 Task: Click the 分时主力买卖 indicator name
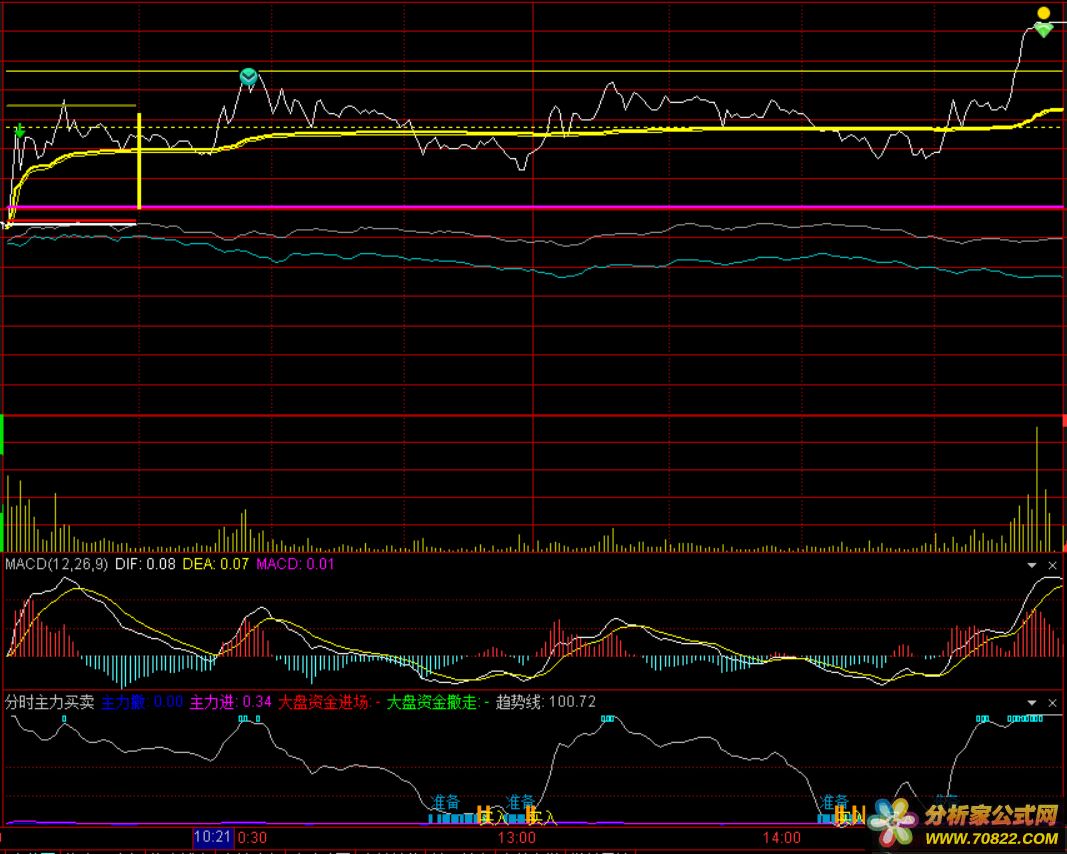point(50,702)
